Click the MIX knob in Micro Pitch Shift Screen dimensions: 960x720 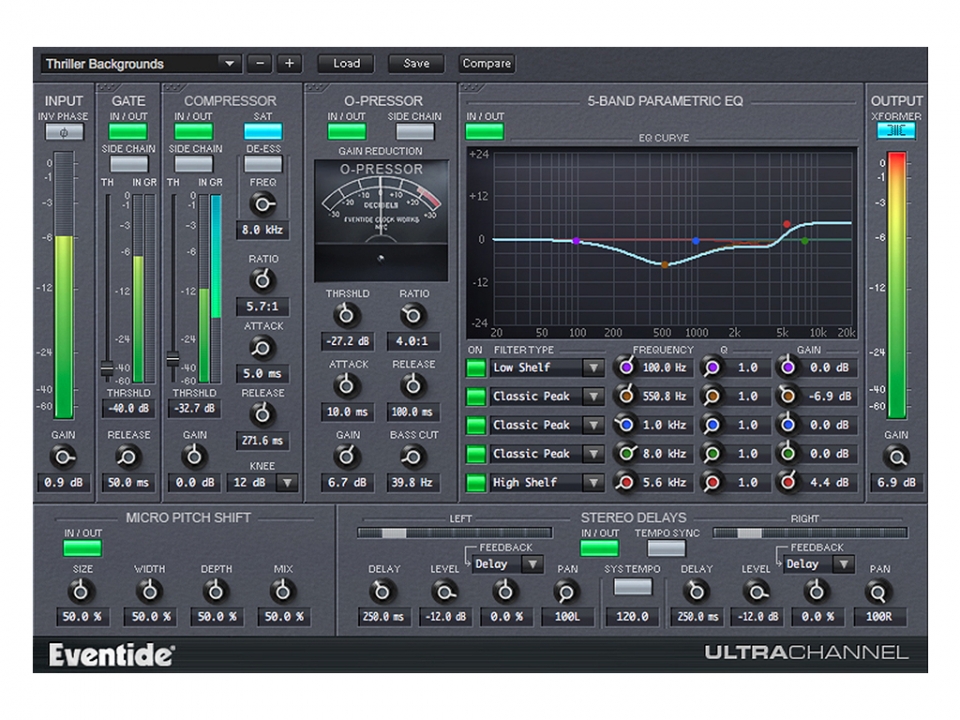(283, 592)
